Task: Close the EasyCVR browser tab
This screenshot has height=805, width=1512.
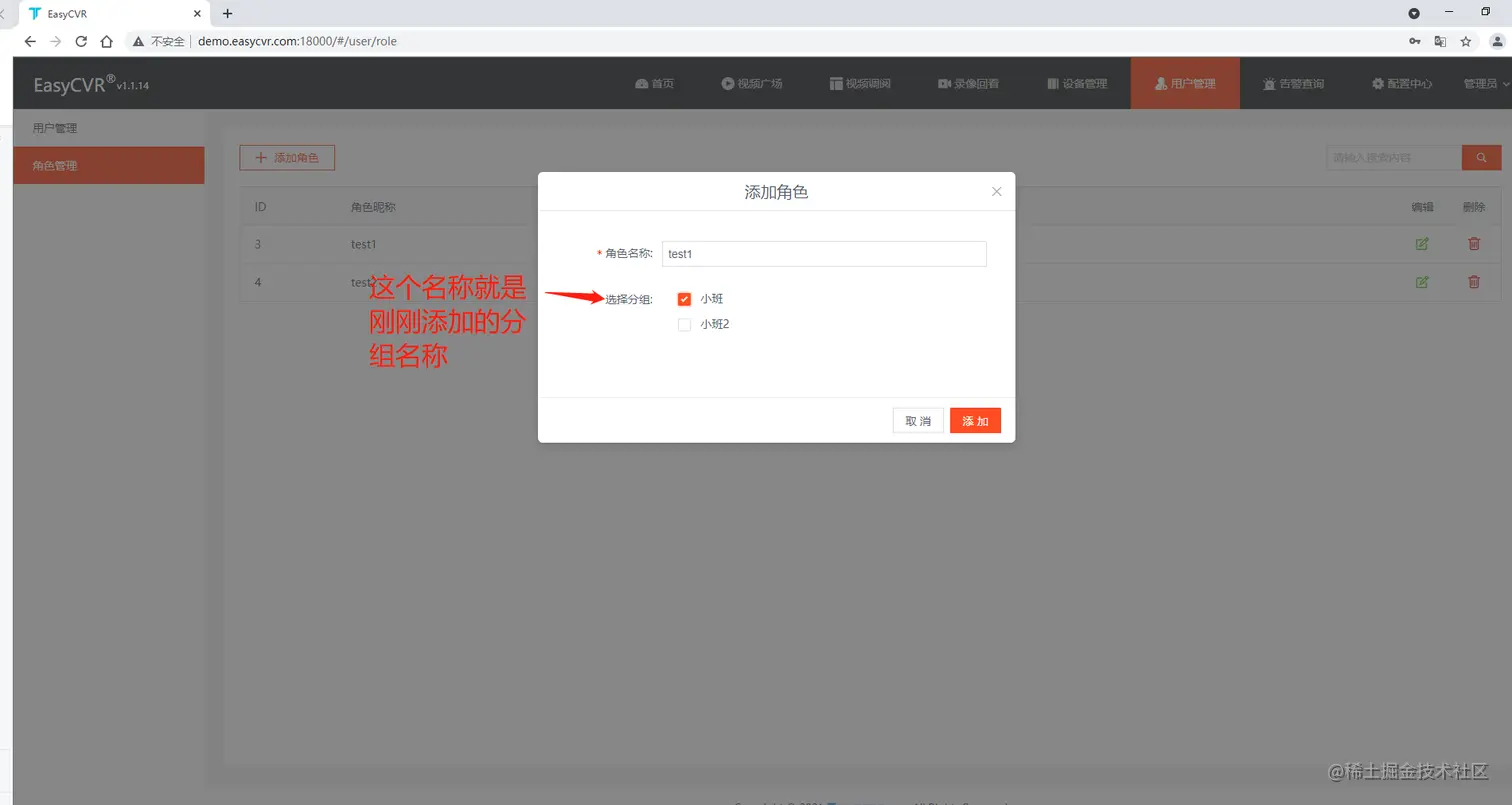Action: click(x=198, y=14)
